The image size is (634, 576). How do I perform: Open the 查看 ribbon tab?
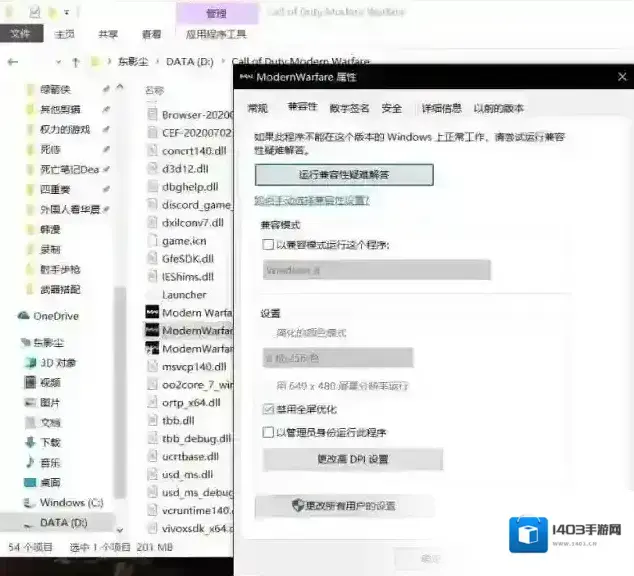point(152,34)
